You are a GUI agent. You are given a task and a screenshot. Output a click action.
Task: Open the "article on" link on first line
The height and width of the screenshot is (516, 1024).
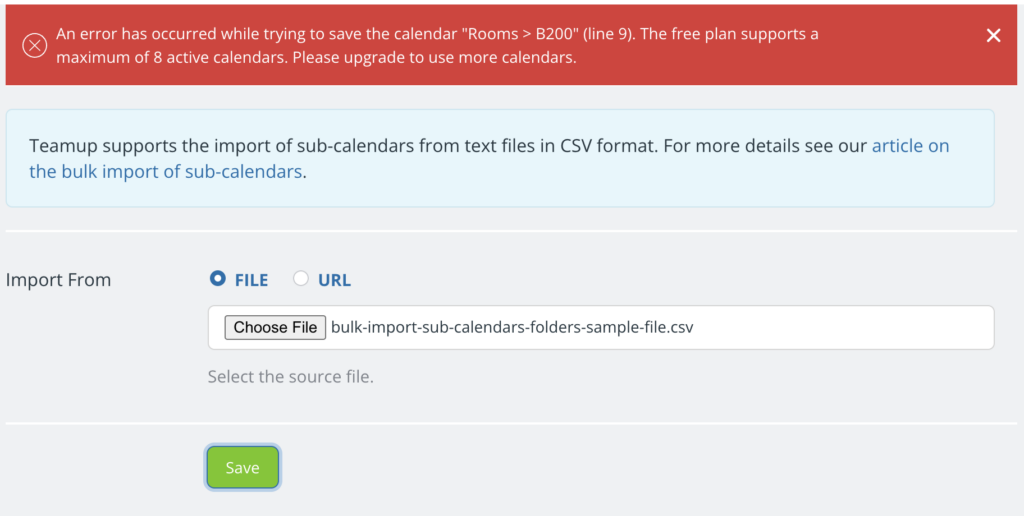click(x=910, y=146)
